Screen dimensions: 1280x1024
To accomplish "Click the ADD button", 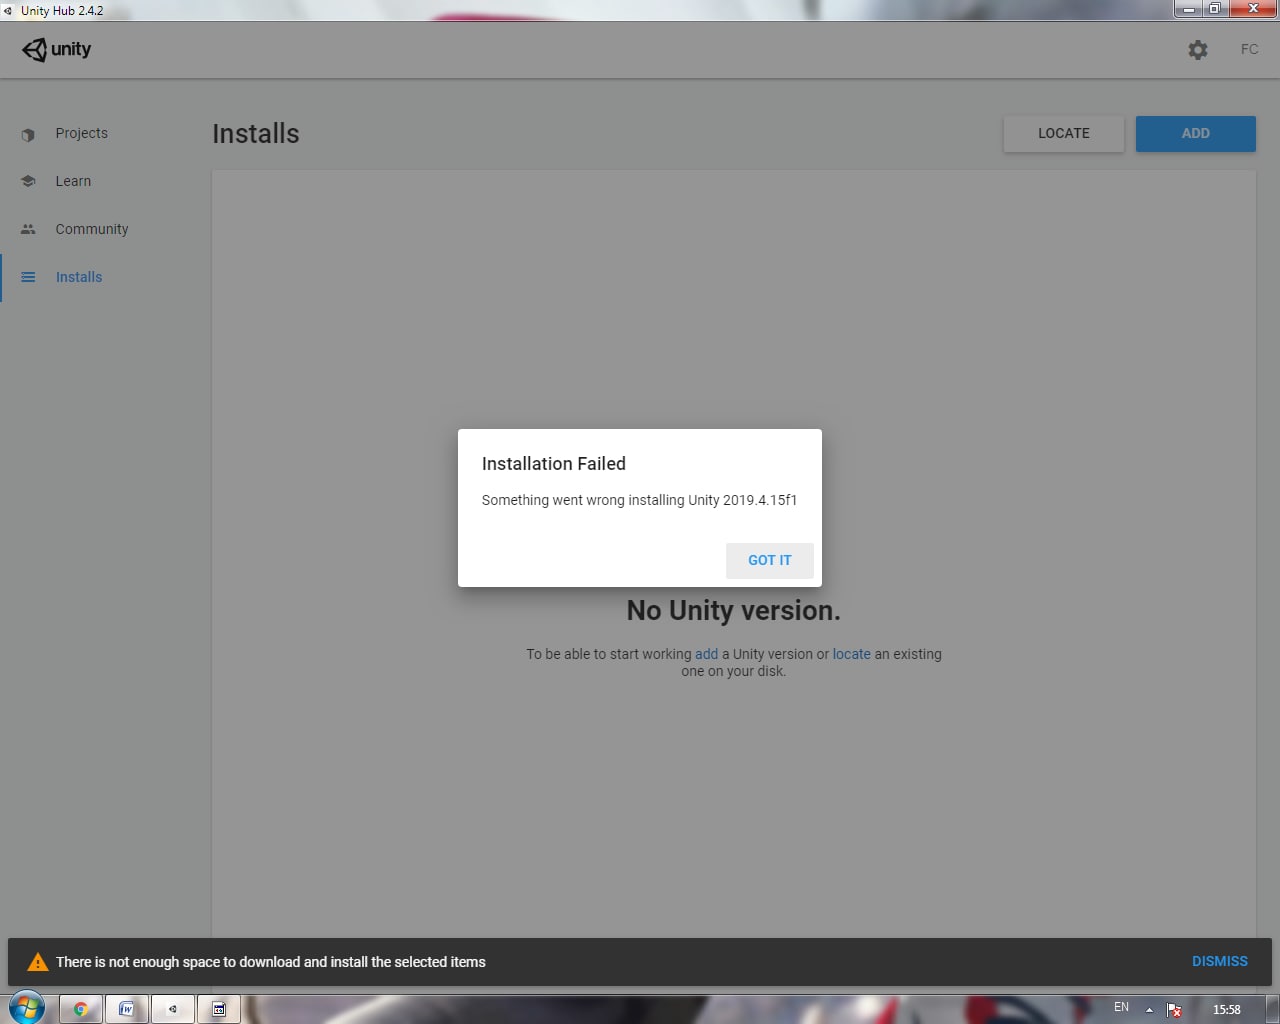I will pos(1195,133).
